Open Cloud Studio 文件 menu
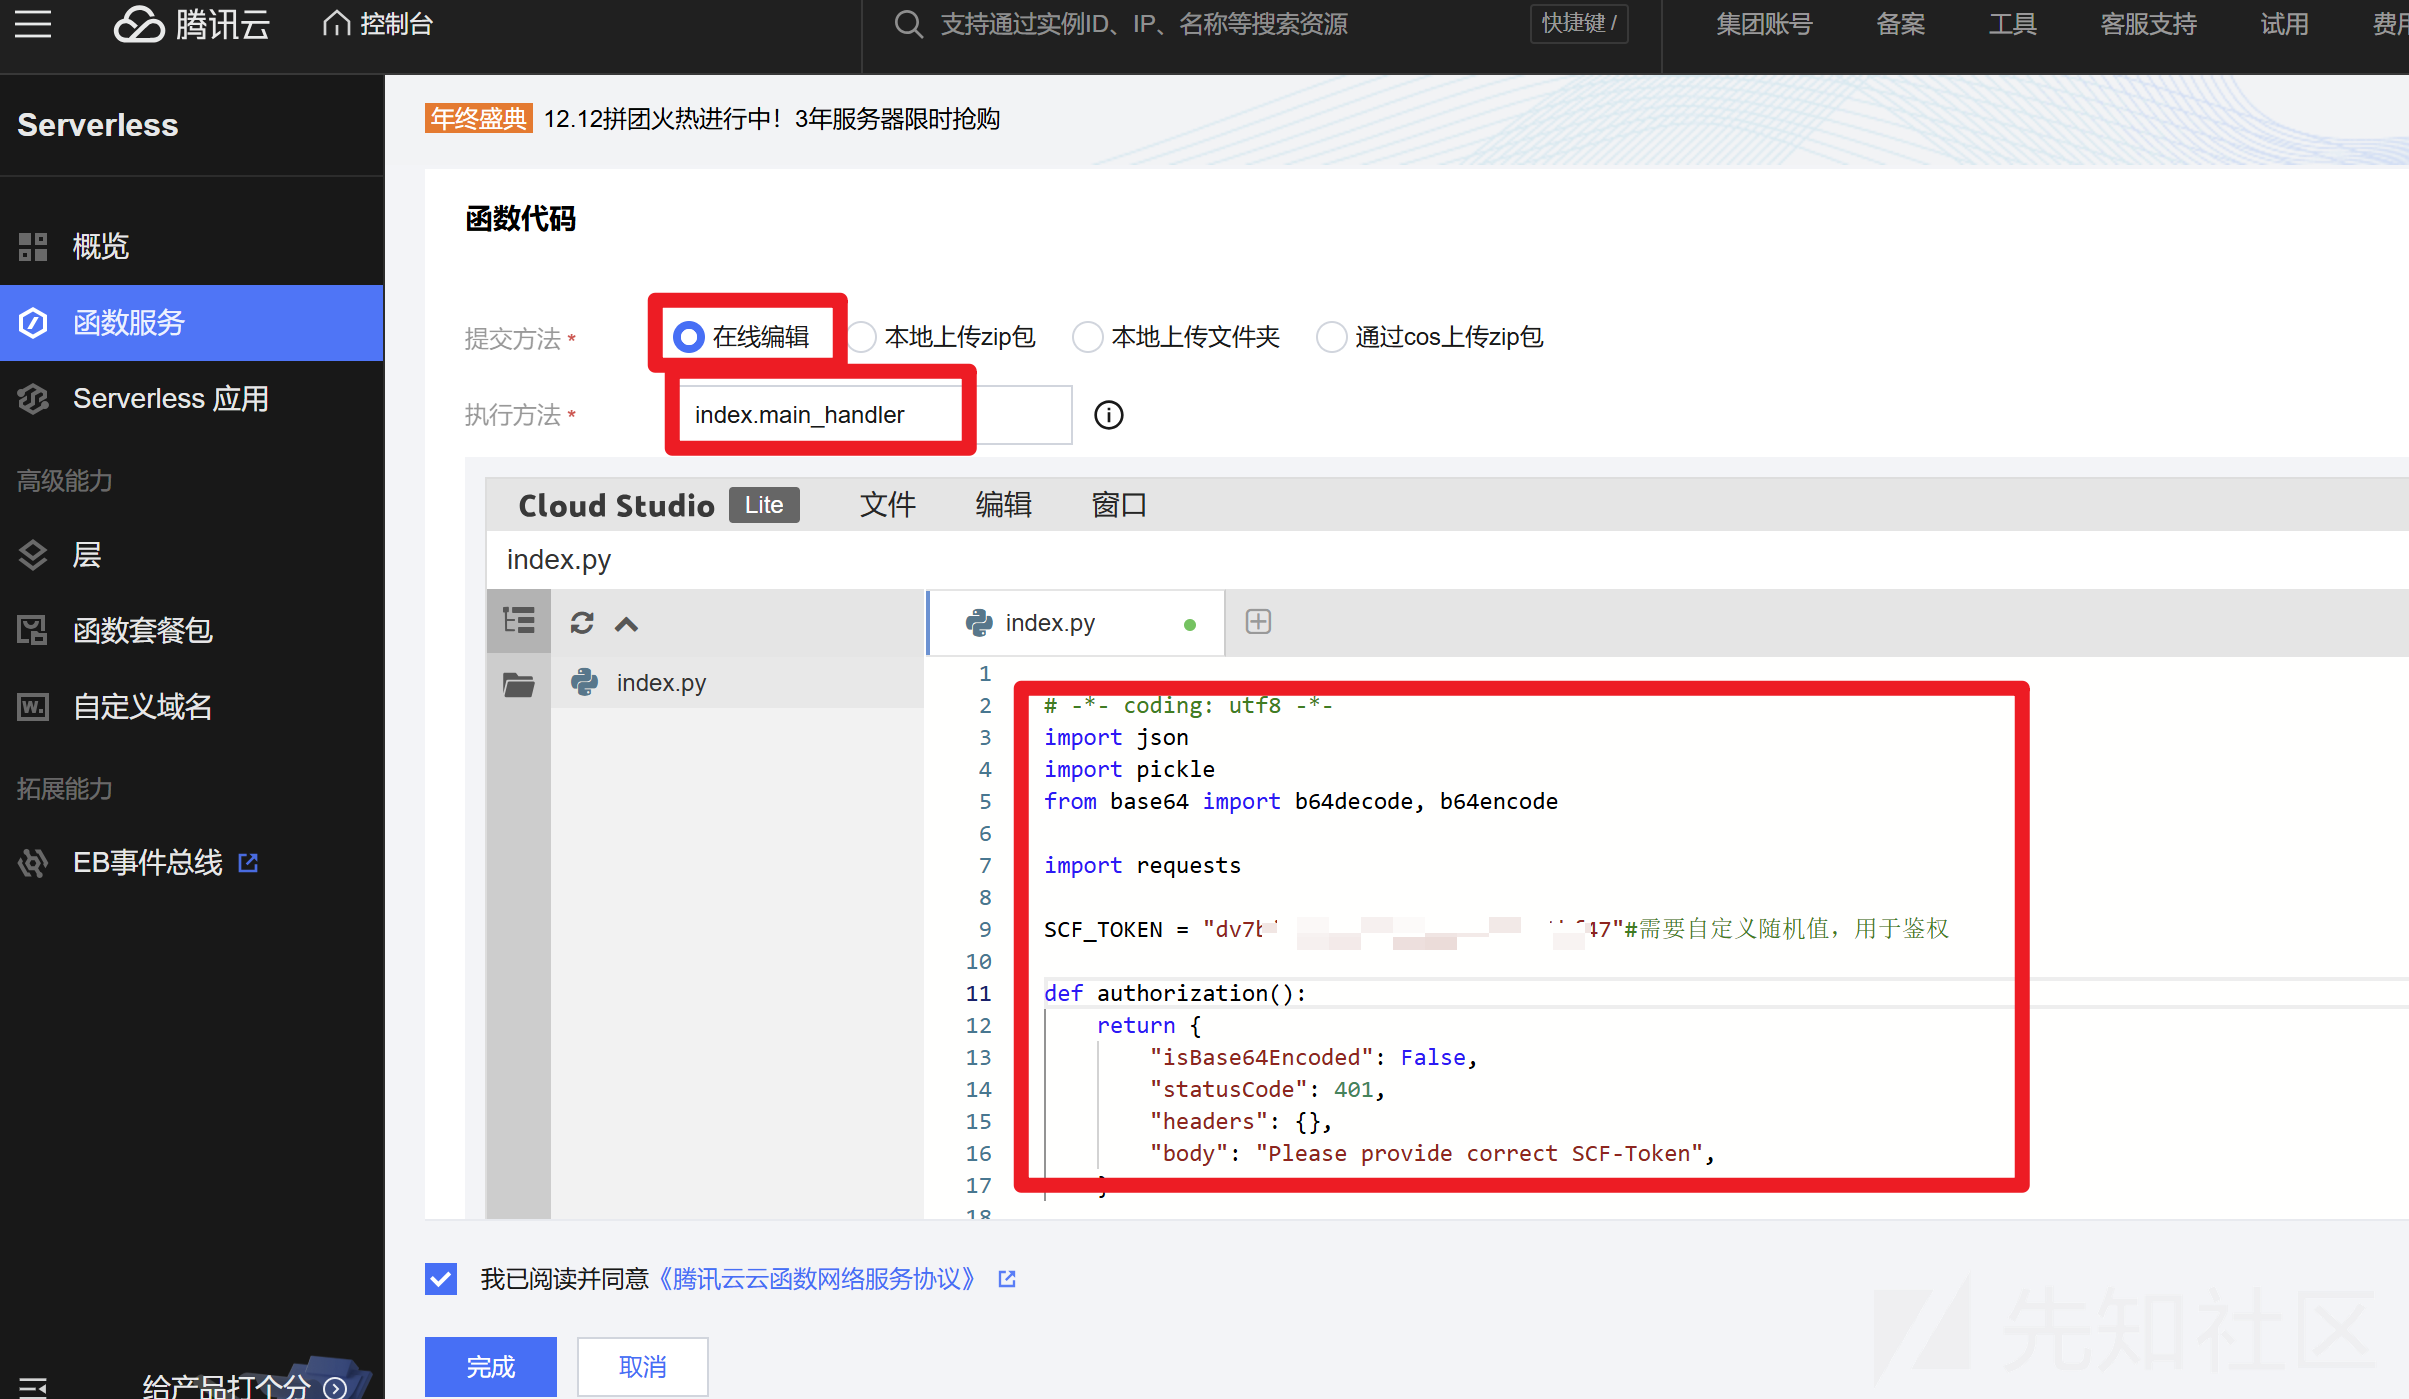 [x=888, y=505]
